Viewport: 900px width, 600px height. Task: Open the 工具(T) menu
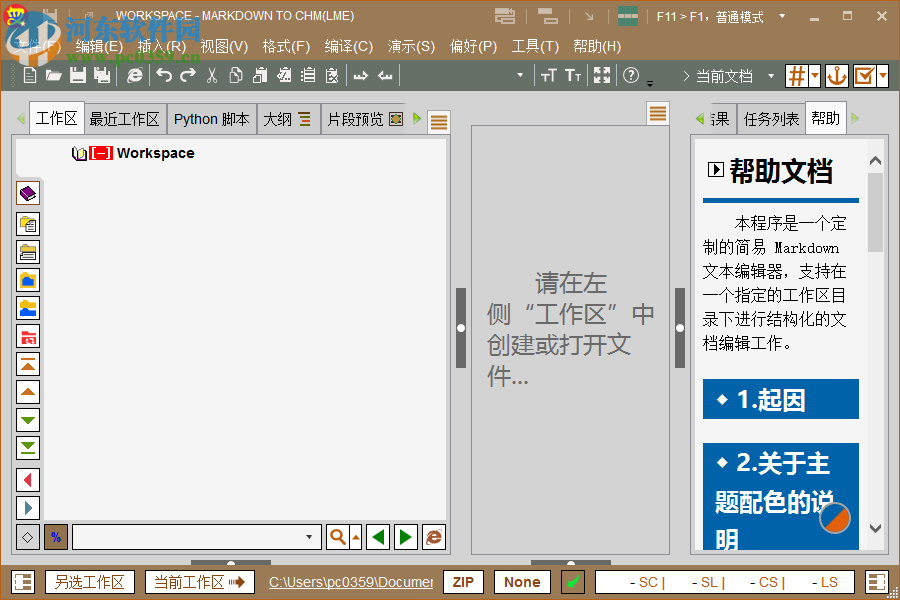pyautogui.click(x=535, y=46)
